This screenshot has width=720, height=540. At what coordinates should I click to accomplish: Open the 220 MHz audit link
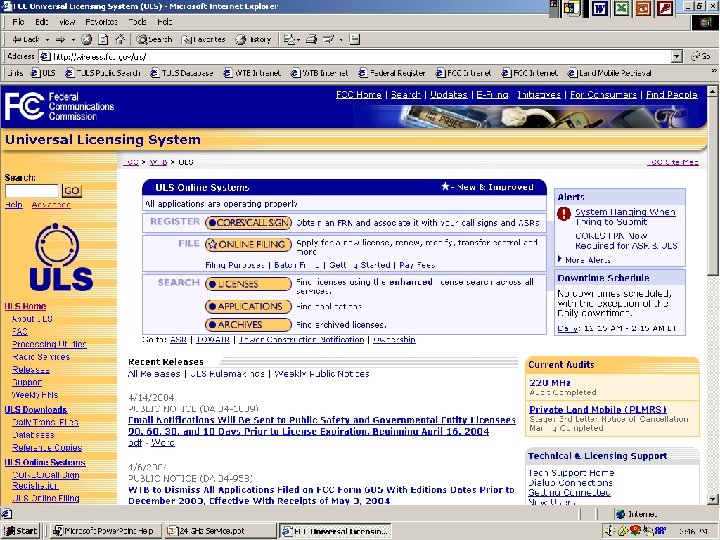550,382
